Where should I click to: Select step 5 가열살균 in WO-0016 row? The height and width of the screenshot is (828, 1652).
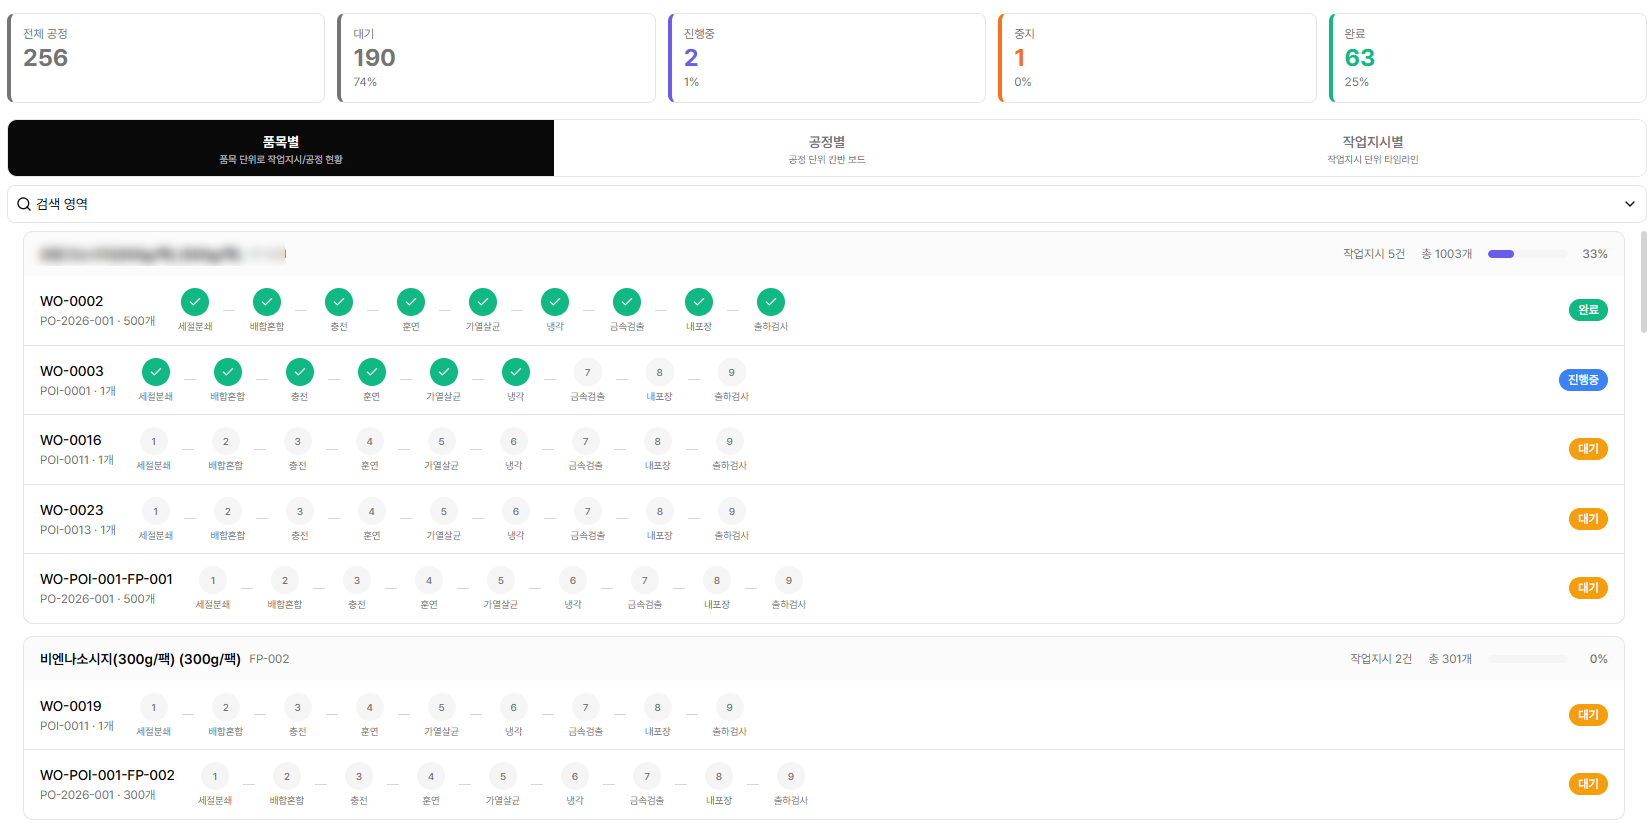tap(442, 441)
